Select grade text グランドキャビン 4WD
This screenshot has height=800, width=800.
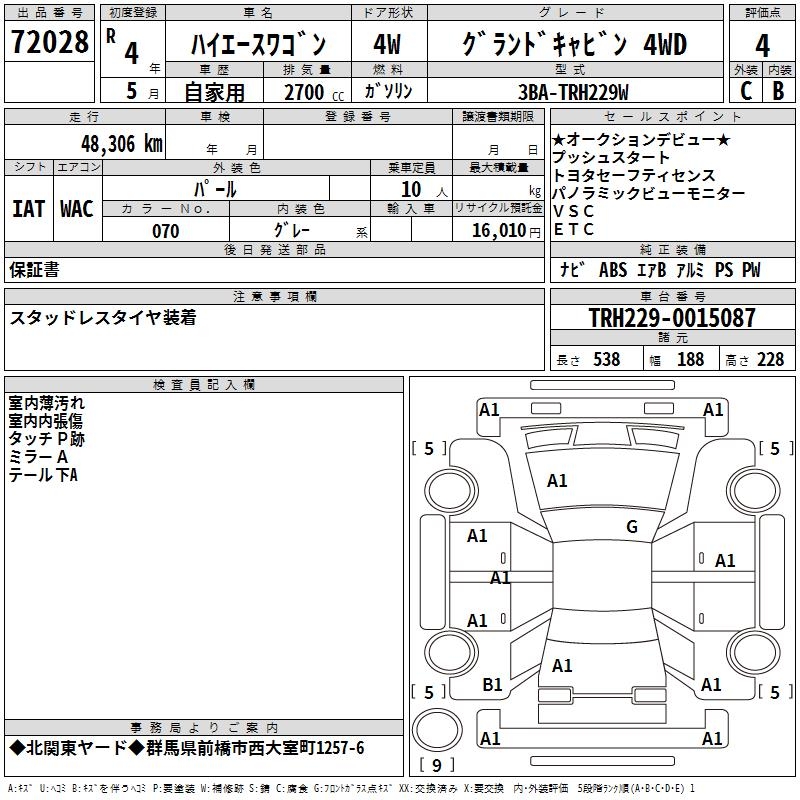point(574,44)
